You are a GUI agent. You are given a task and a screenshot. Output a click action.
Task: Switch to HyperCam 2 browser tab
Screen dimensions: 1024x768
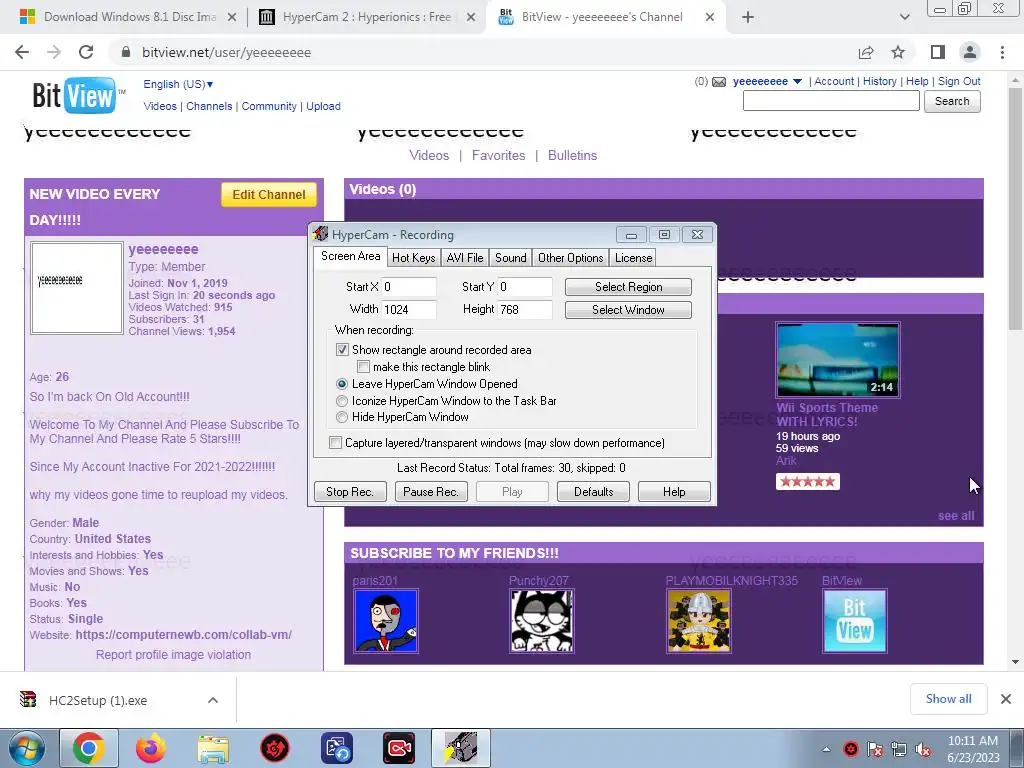[367, 17]
